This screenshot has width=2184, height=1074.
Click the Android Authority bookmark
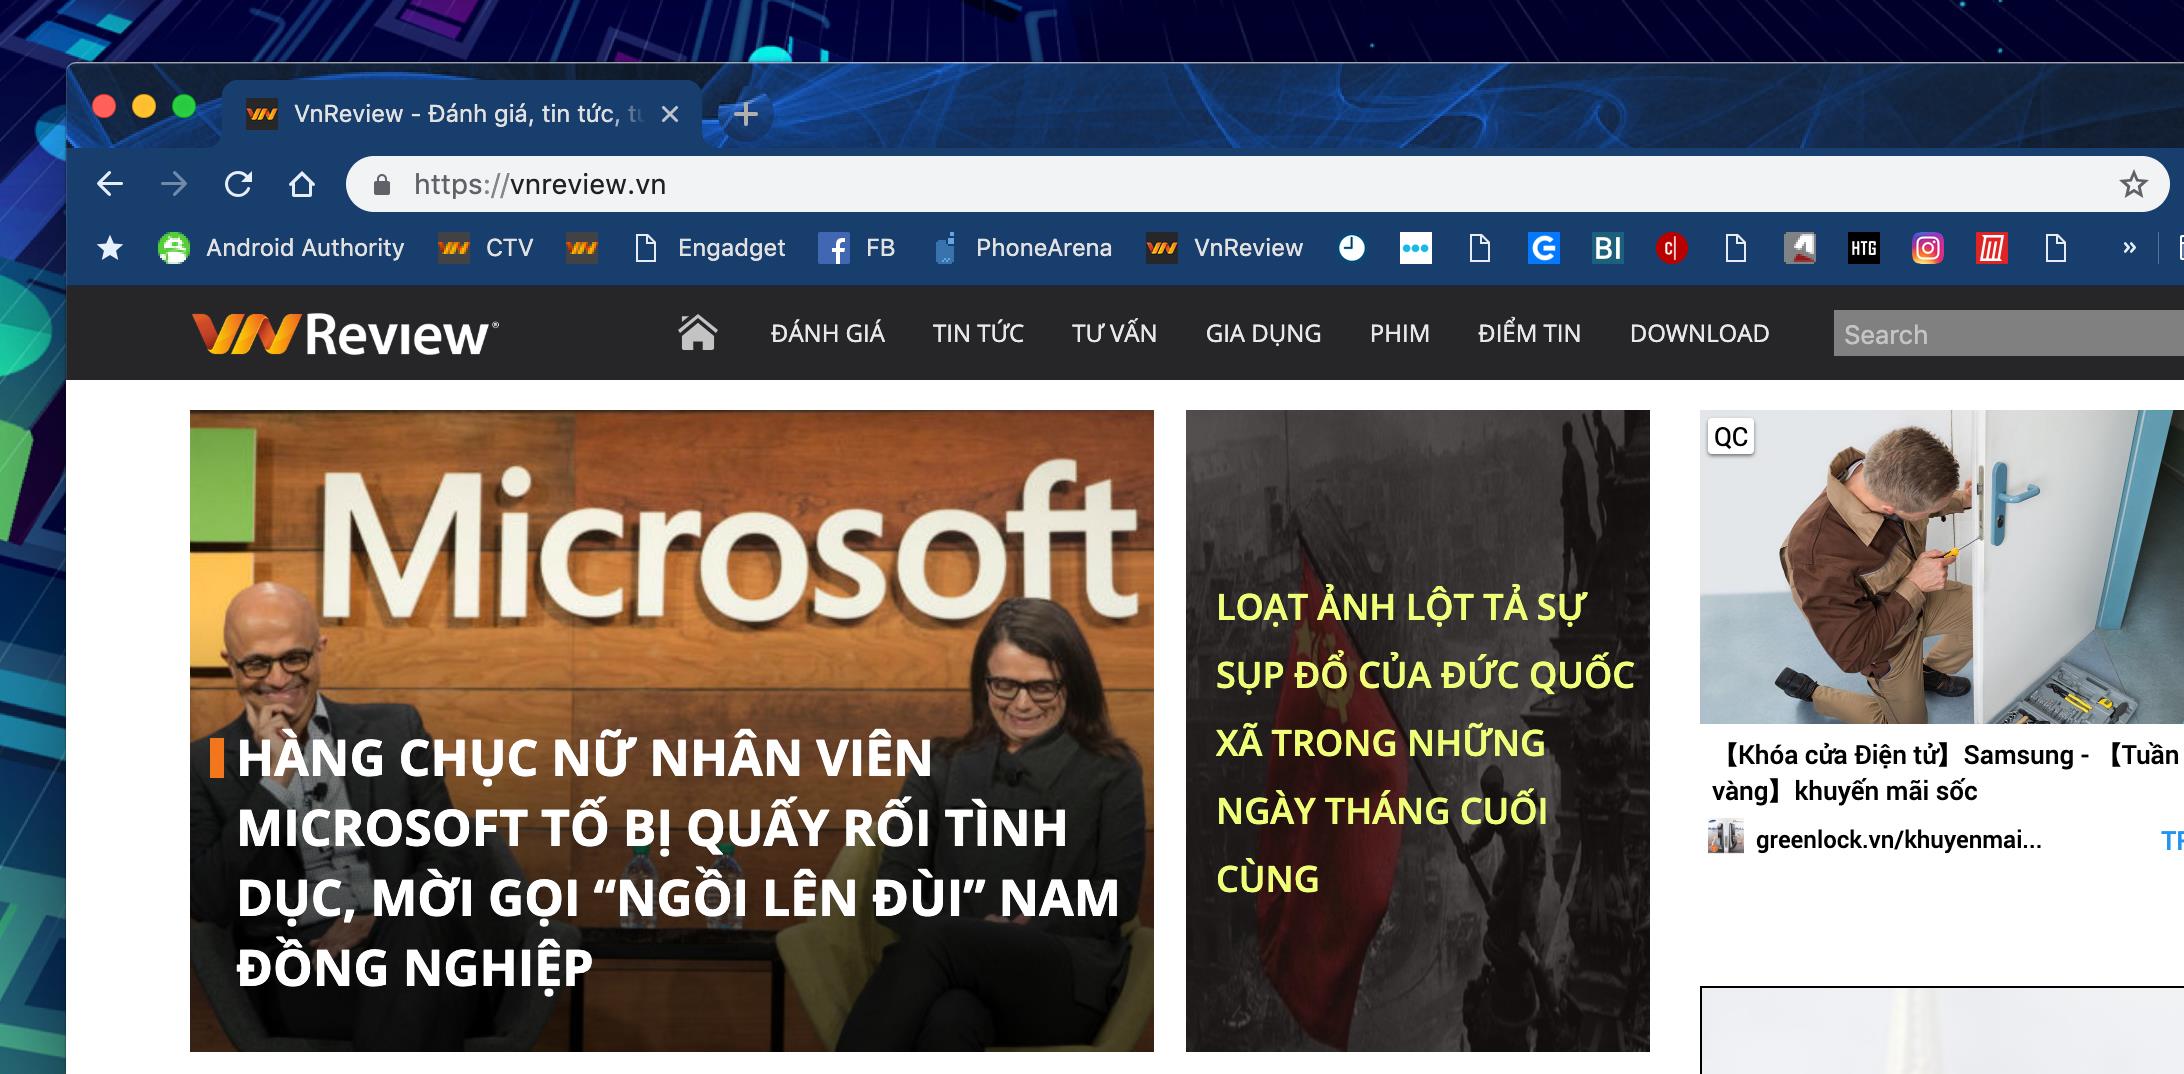pyautogui.click(x=282, y=248)
